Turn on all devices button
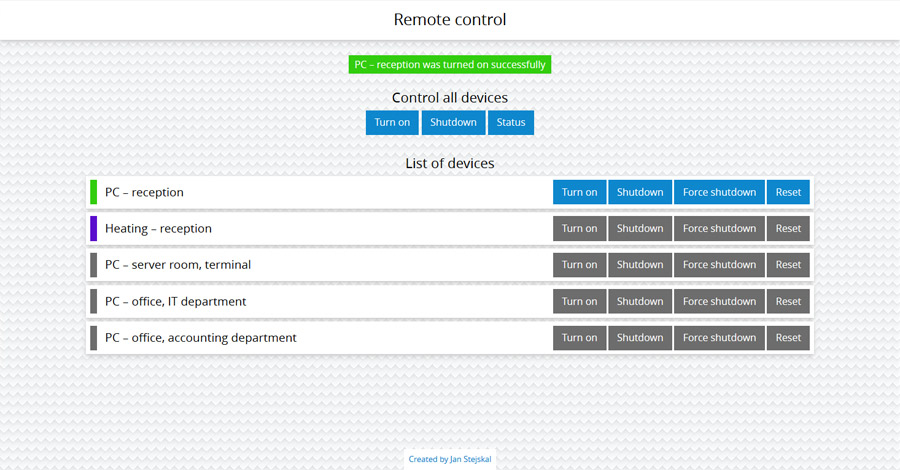Image resolution: width=900 pixels, height=470 pixels. tap(392, 122)
